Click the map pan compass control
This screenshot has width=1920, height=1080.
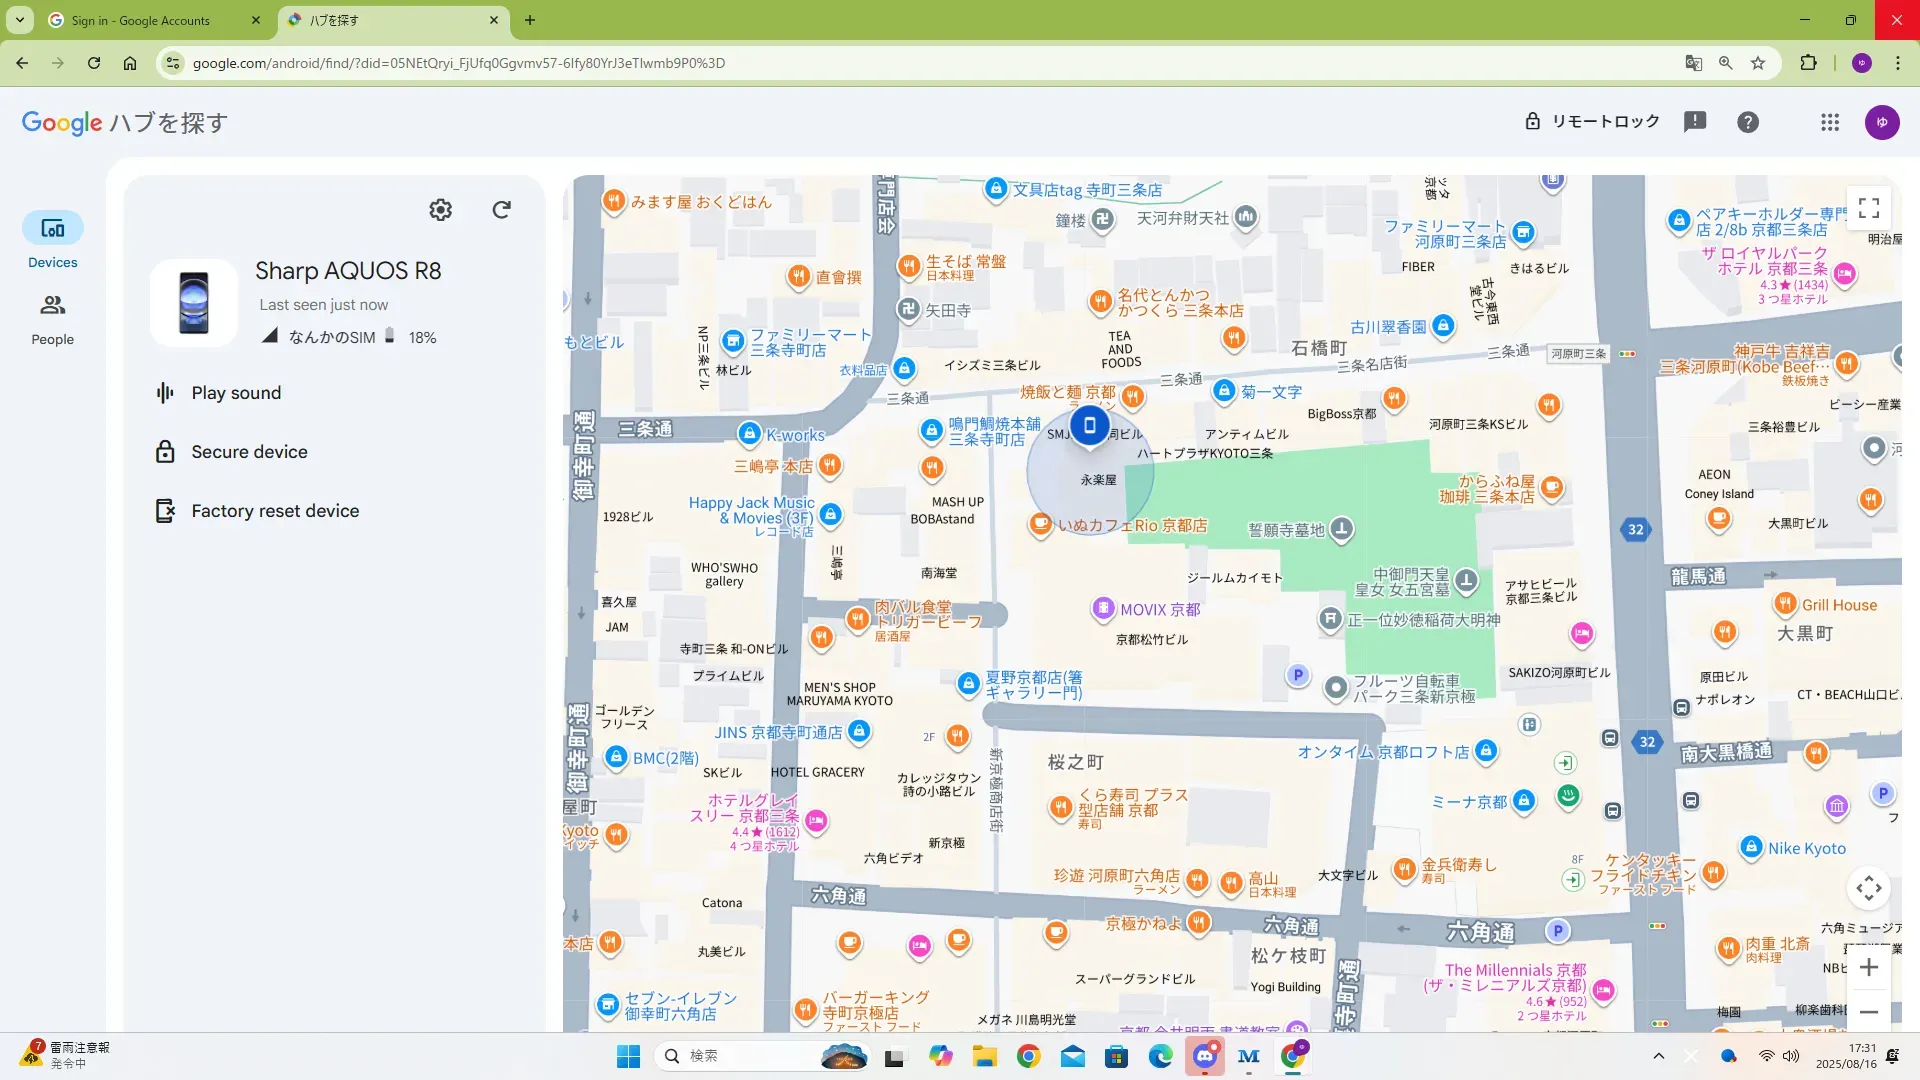pos(1868,887)
